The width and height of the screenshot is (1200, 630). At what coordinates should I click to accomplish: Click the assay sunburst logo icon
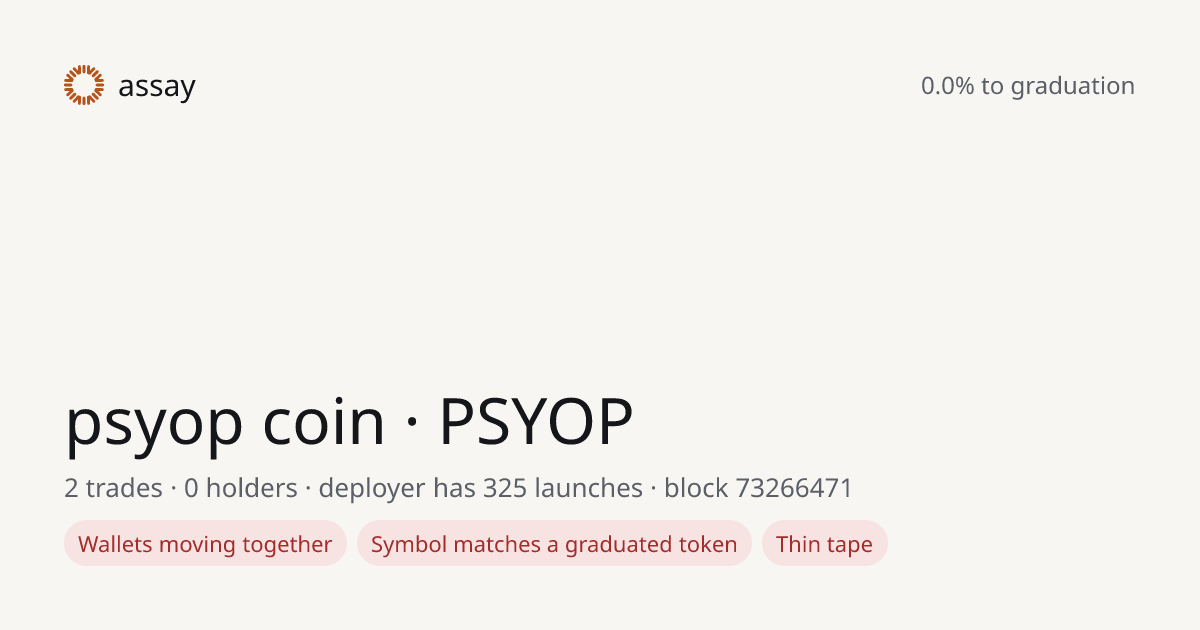[84, 85]
